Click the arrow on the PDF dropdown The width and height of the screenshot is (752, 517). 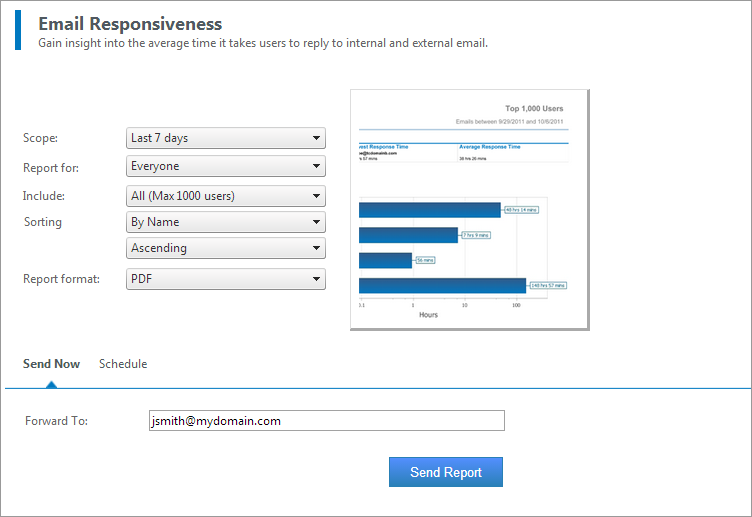click(x=316, y=279)
